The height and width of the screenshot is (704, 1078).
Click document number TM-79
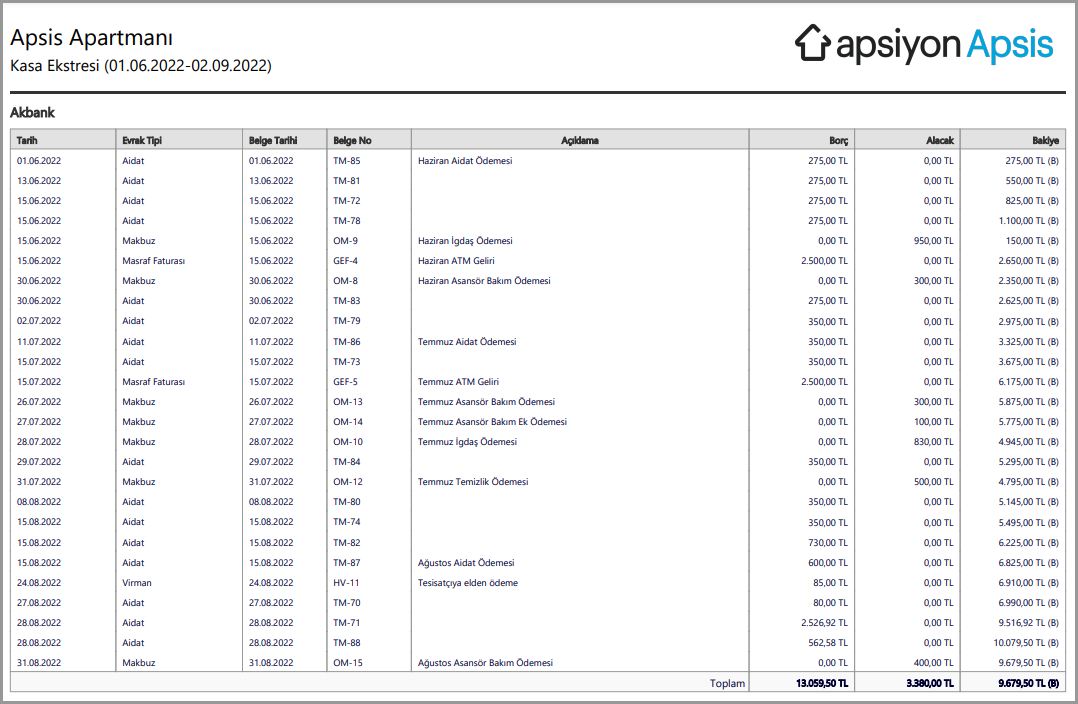[346, 320]
